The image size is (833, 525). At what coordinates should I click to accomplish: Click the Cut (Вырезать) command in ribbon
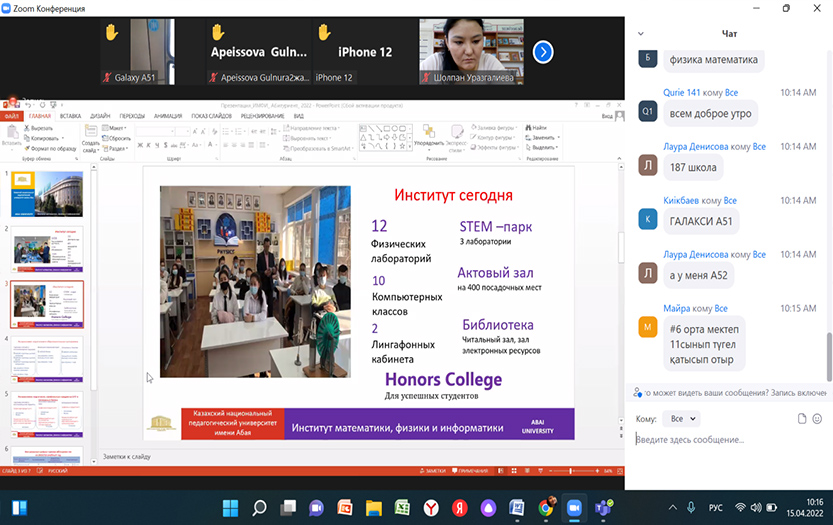(40, 128)
